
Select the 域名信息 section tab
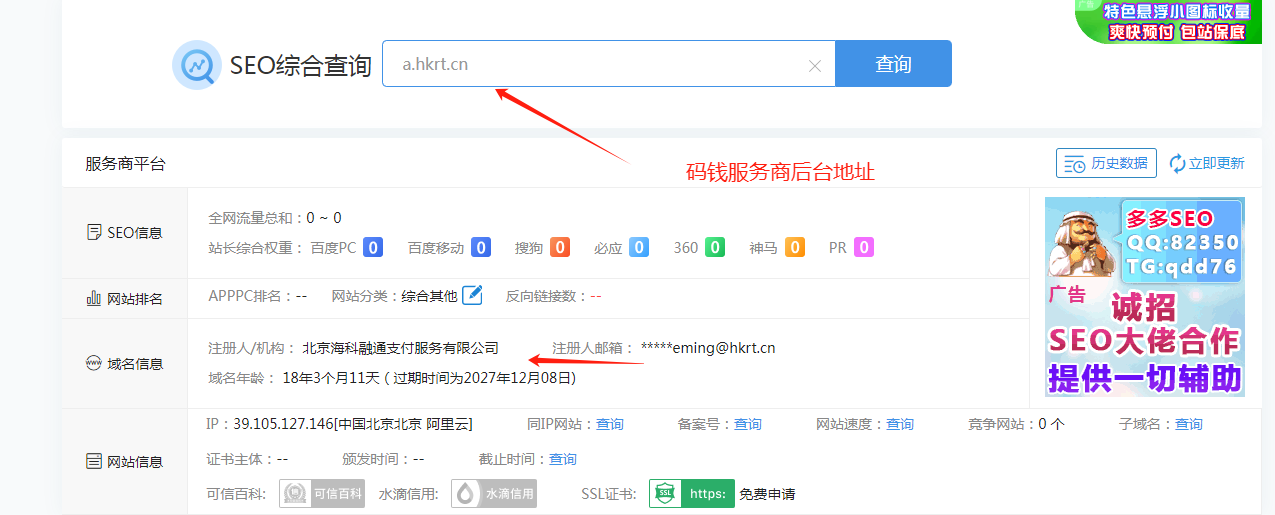pos(124,364)
